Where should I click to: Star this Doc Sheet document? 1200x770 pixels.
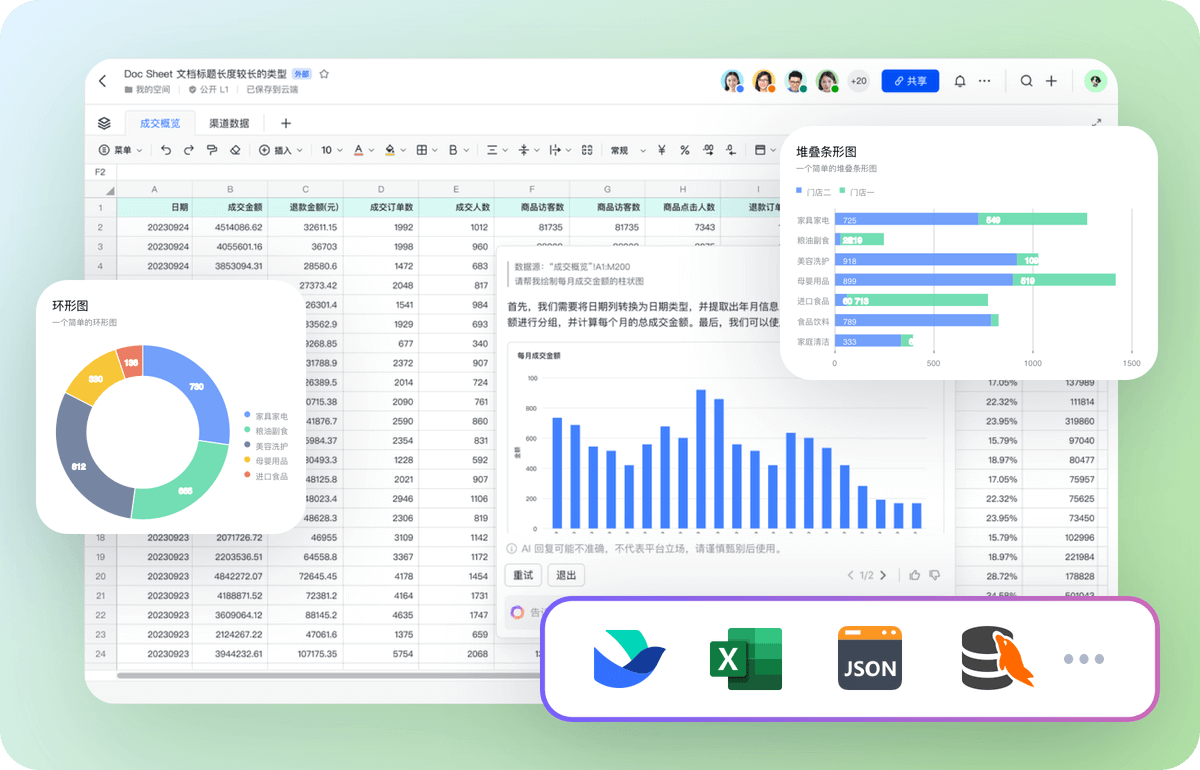324,74
